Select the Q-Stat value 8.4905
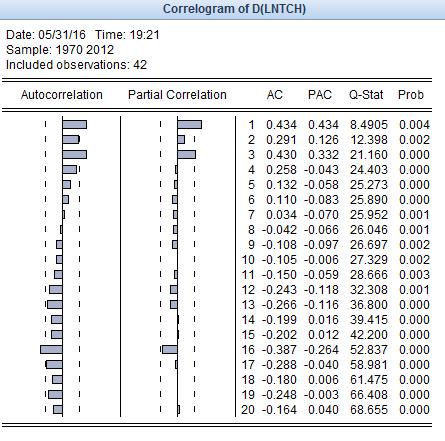This screenshot has width=445, height=441. [x=369, y=125]
